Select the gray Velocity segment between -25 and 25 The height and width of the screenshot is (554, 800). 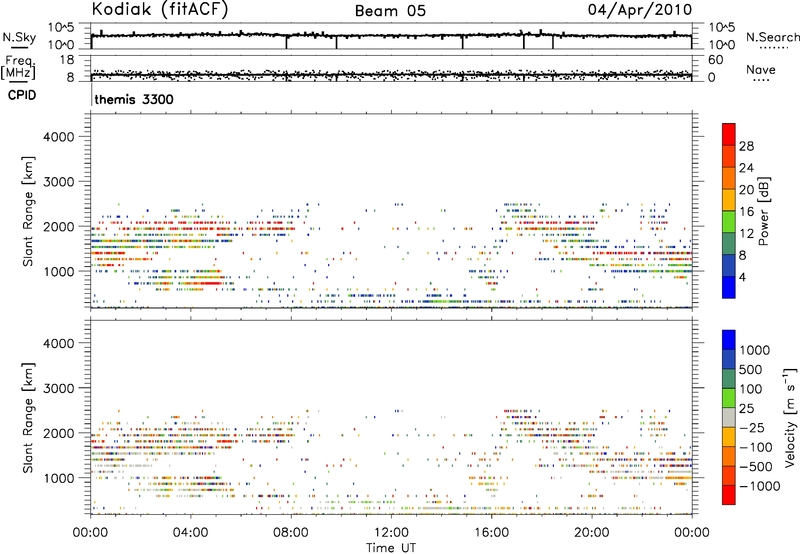pyautogui.click(x=729, y=418)
